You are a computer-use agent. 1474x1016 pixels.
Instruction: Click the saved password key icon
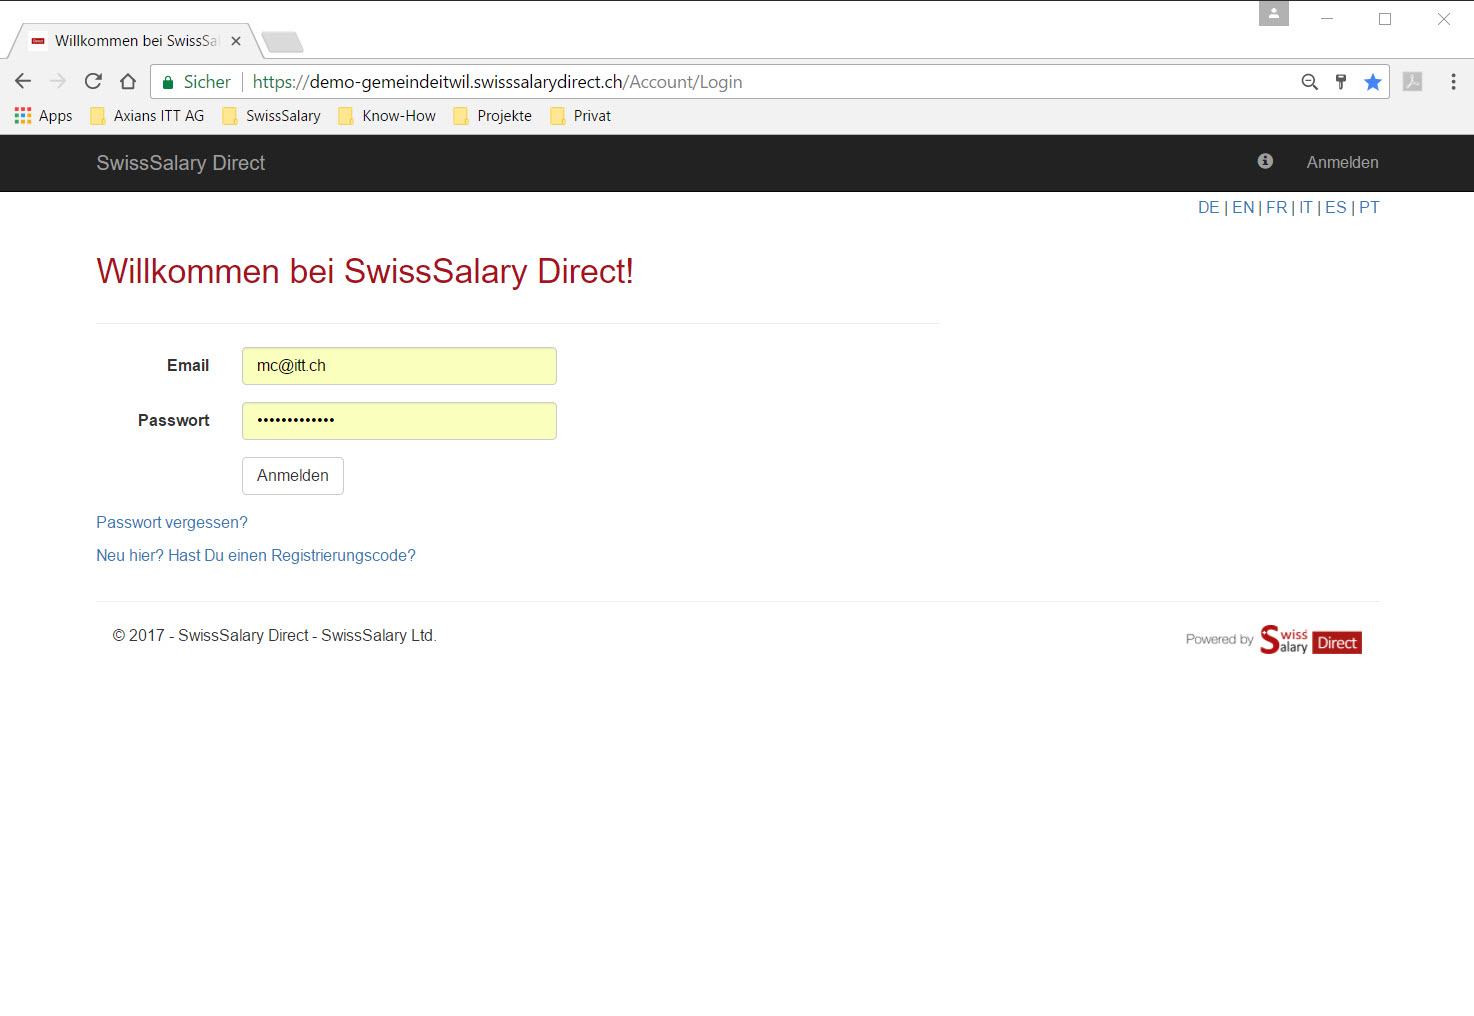coord(1341,82)
